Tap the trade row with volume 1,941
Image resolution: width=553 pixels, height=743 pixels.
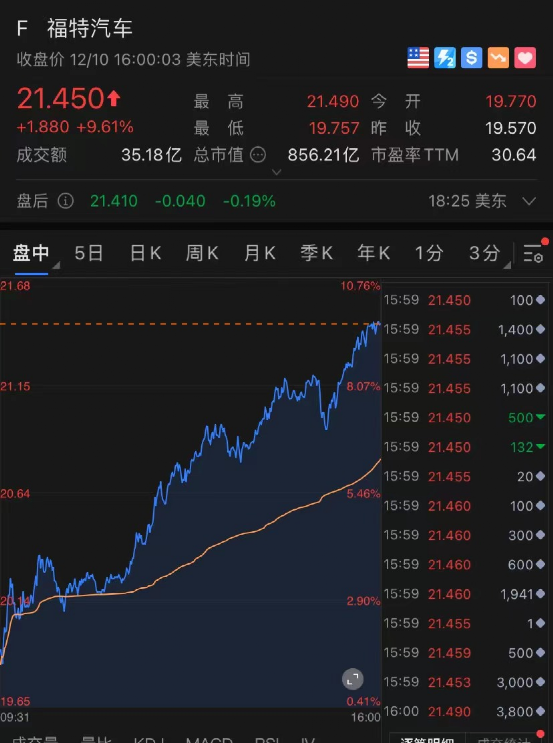[x=464, y=594]
